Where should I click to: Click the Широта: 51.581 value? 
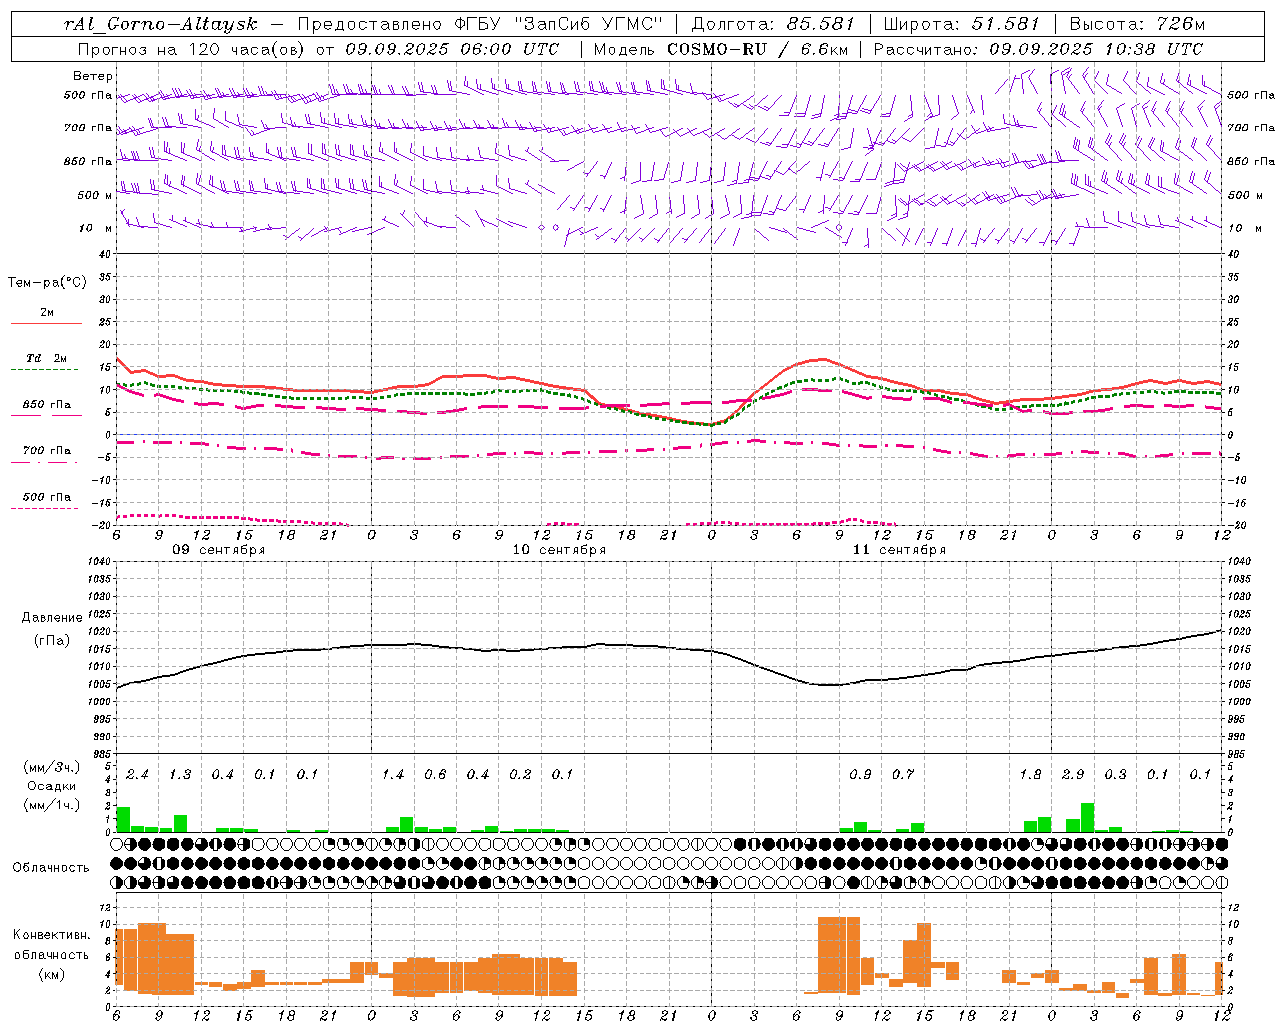(x=961, y=25)
